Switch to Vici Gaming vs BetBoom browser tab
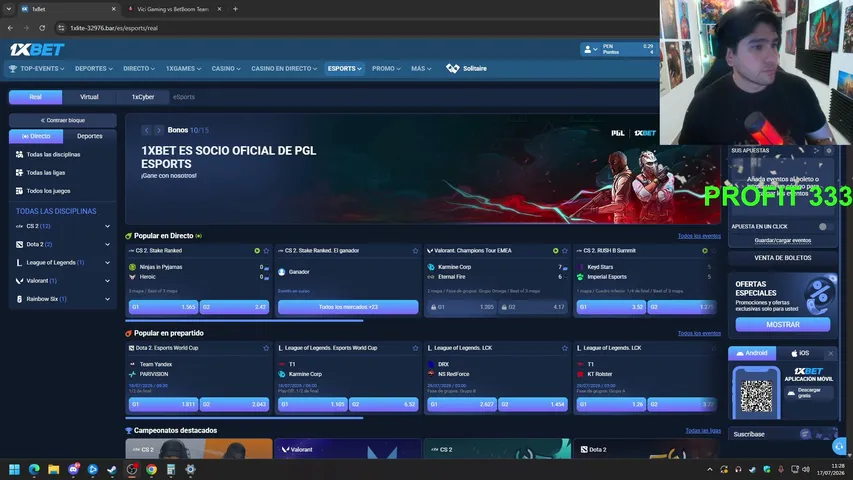 coord(173,9)
